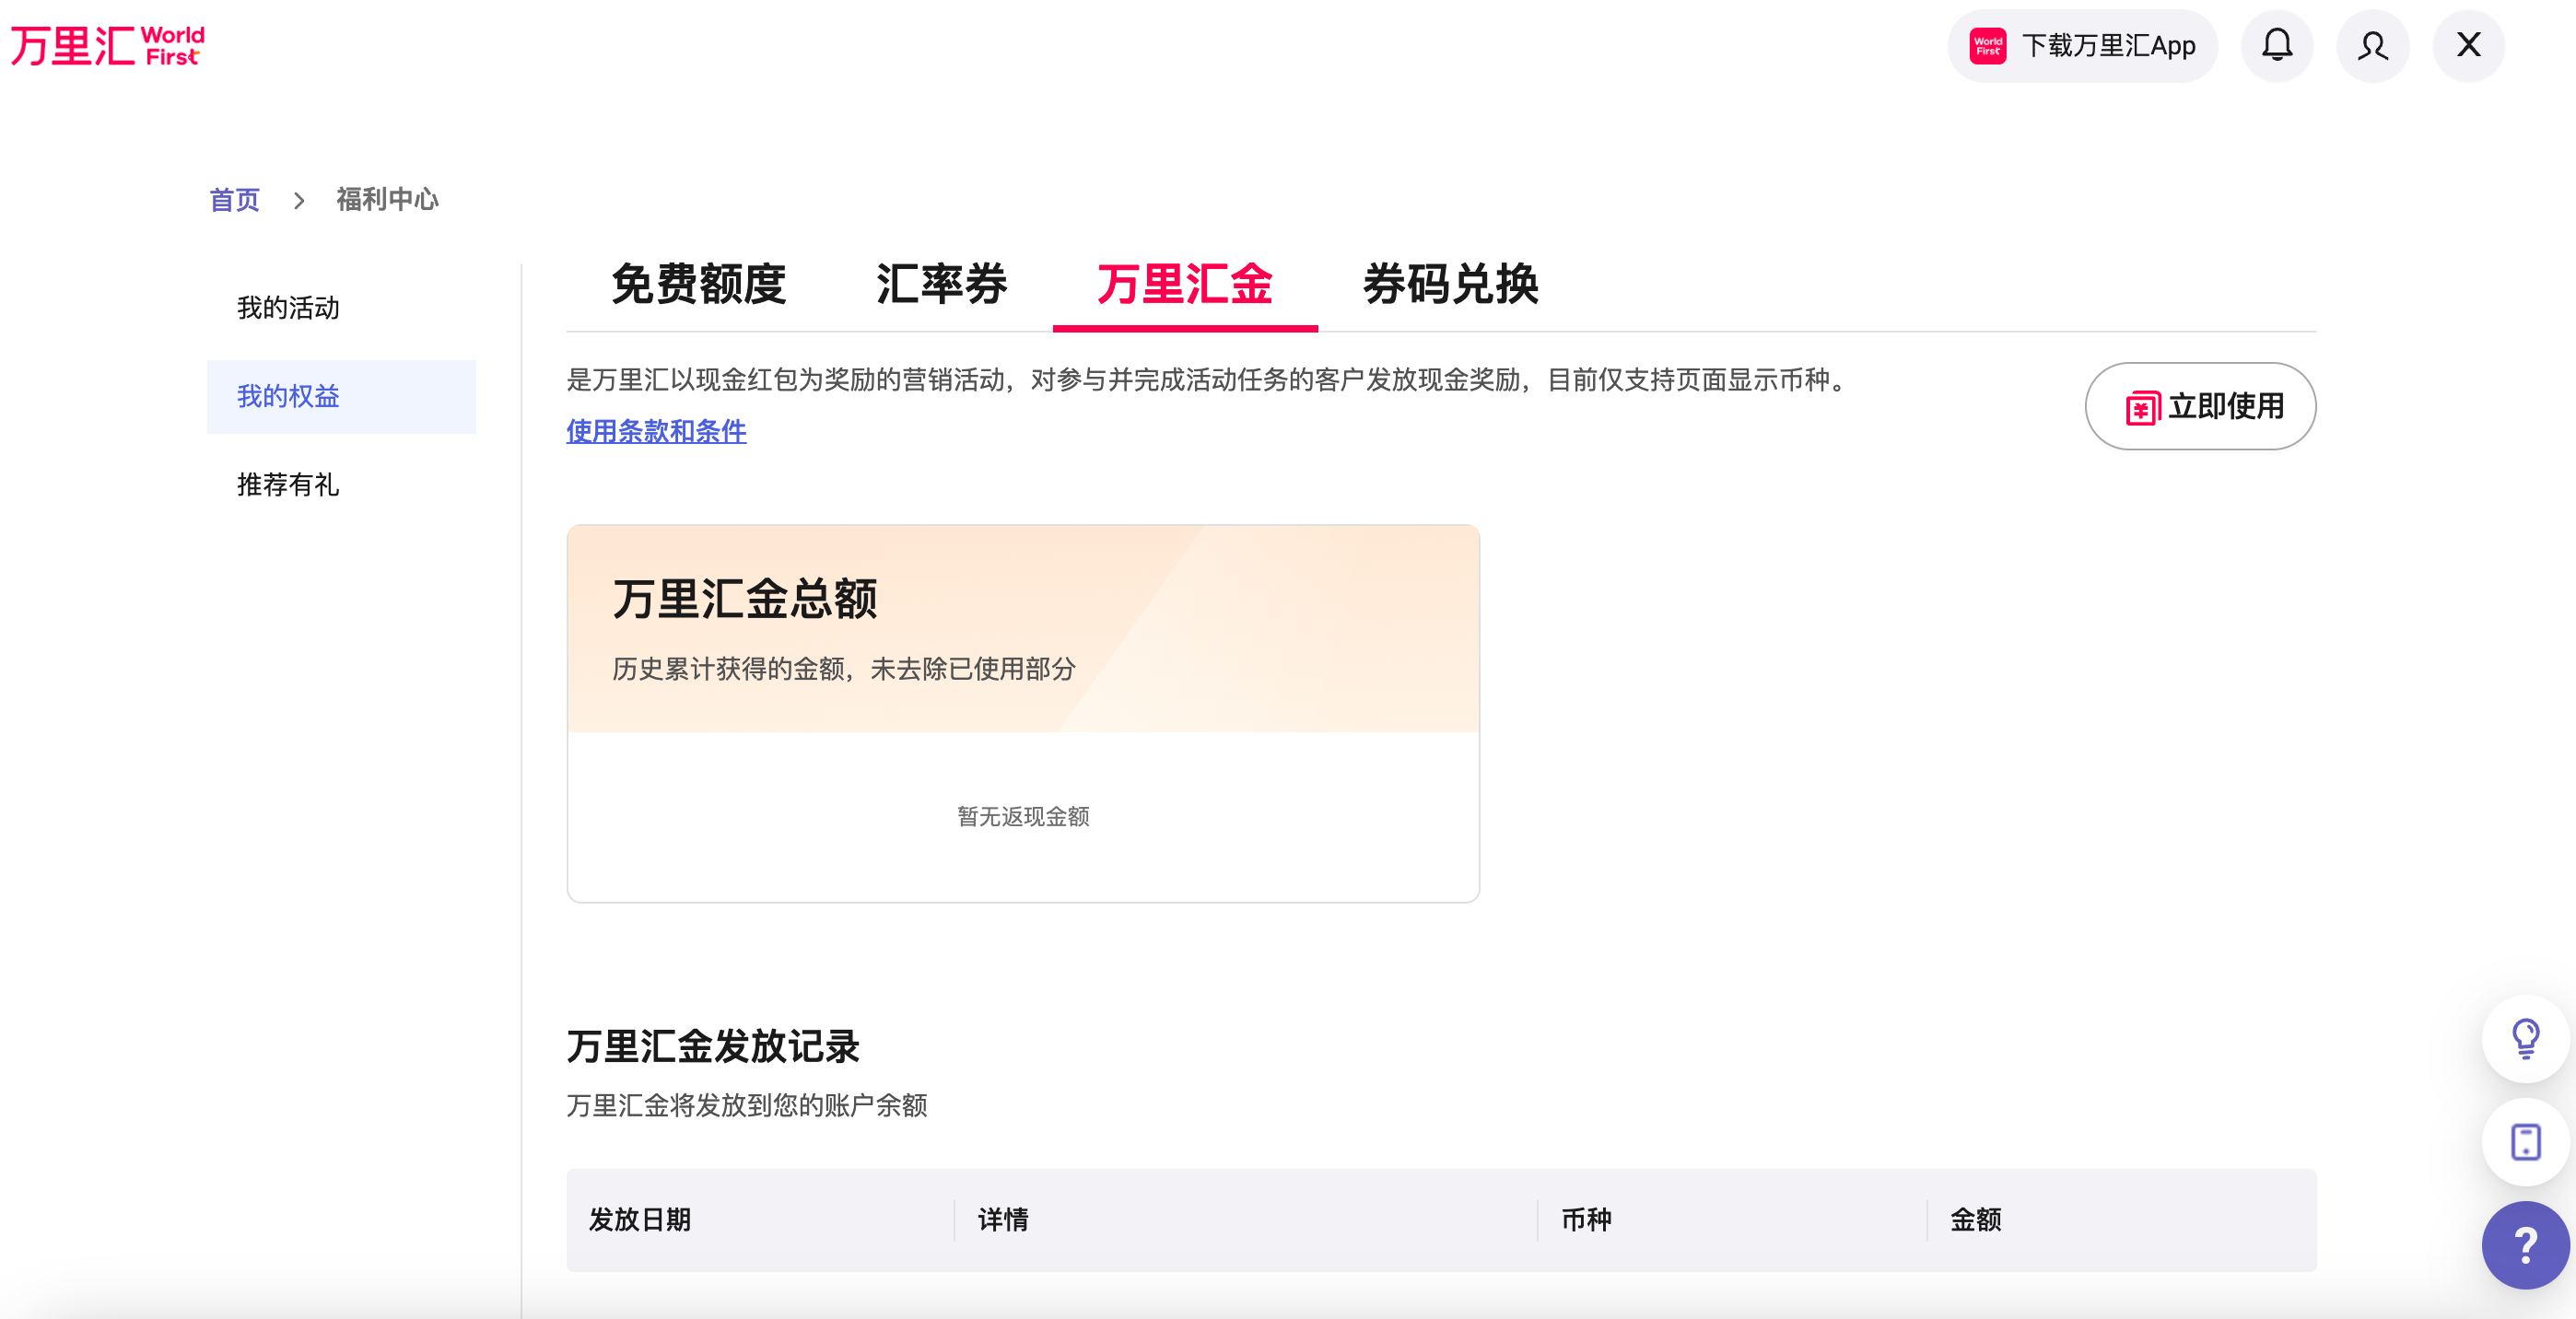Image resolution: width=2576 pixels, height=1319 pixels.
Task: Select 我的权益 in the sidebar
Action: click(288, 397)
